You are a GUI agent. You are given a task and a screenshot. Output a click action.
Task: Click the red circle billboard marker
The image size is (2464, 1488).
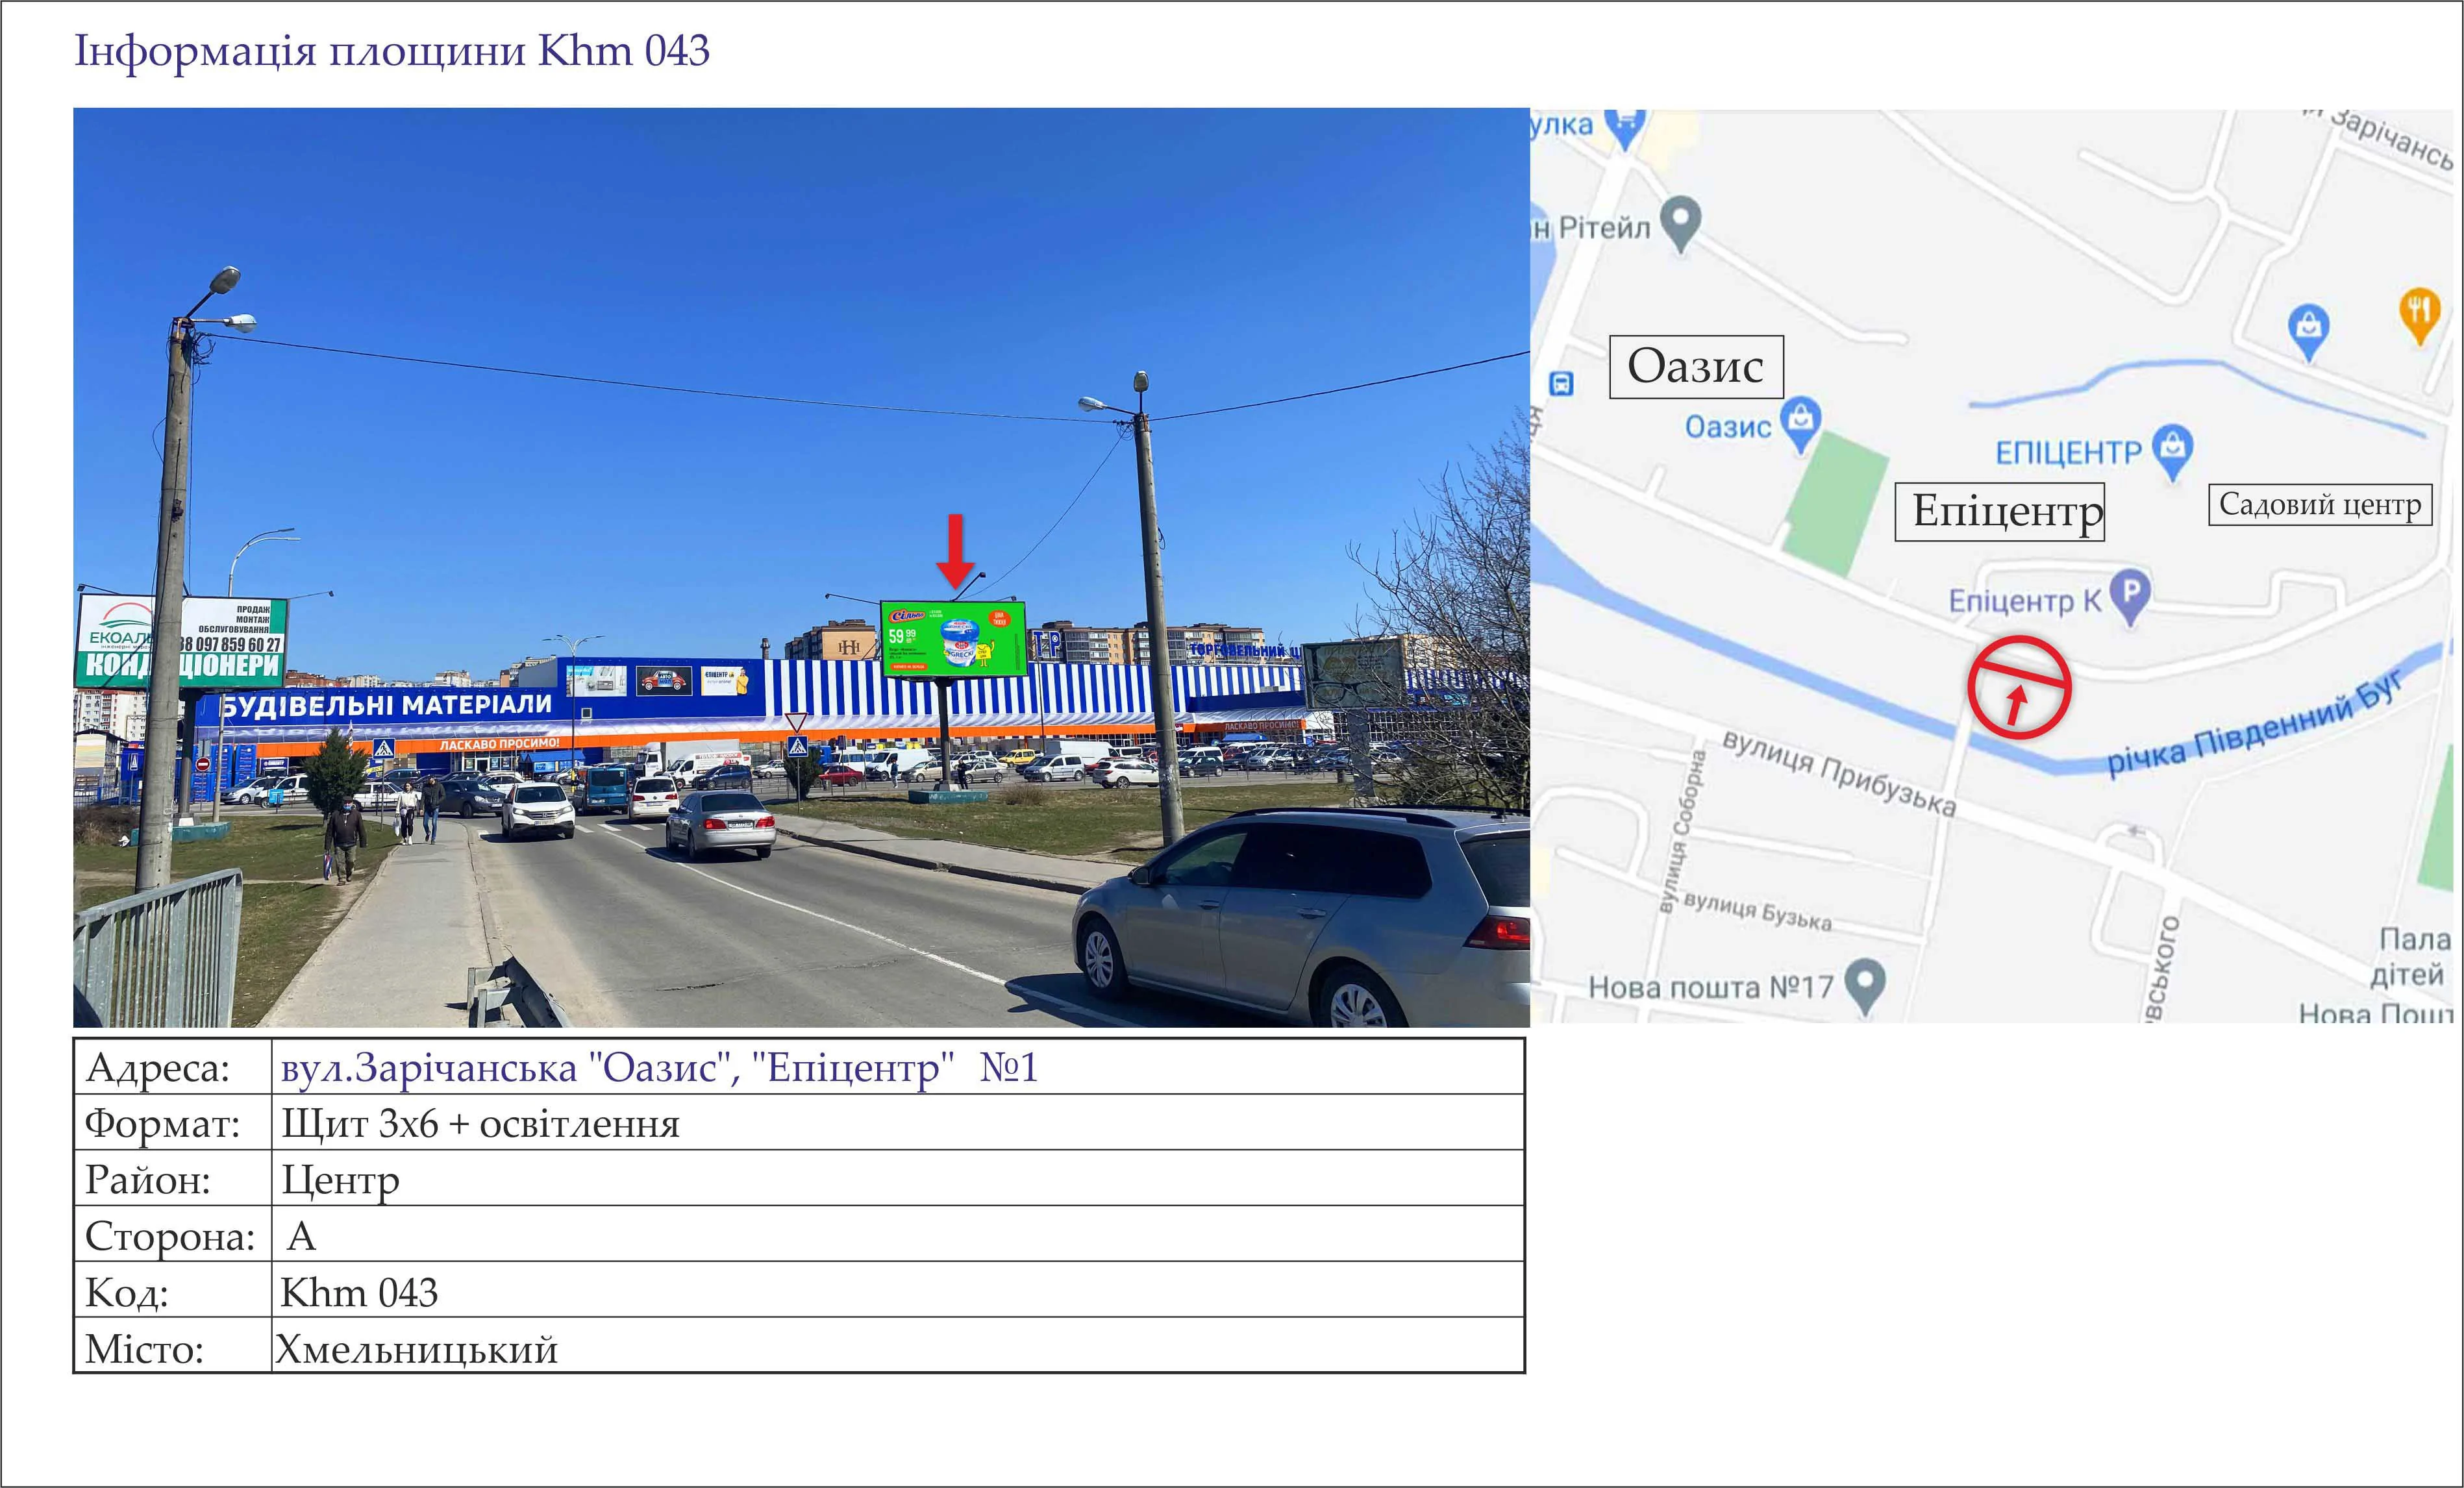pyautogui.click(x=2019, y=687)
